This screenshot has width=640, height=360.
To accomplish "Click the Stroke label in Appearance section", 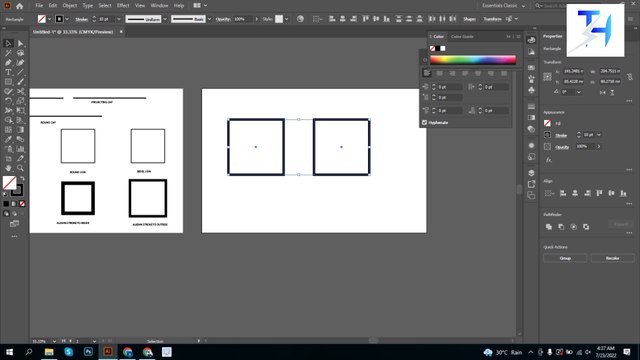I will coord(562,135).
